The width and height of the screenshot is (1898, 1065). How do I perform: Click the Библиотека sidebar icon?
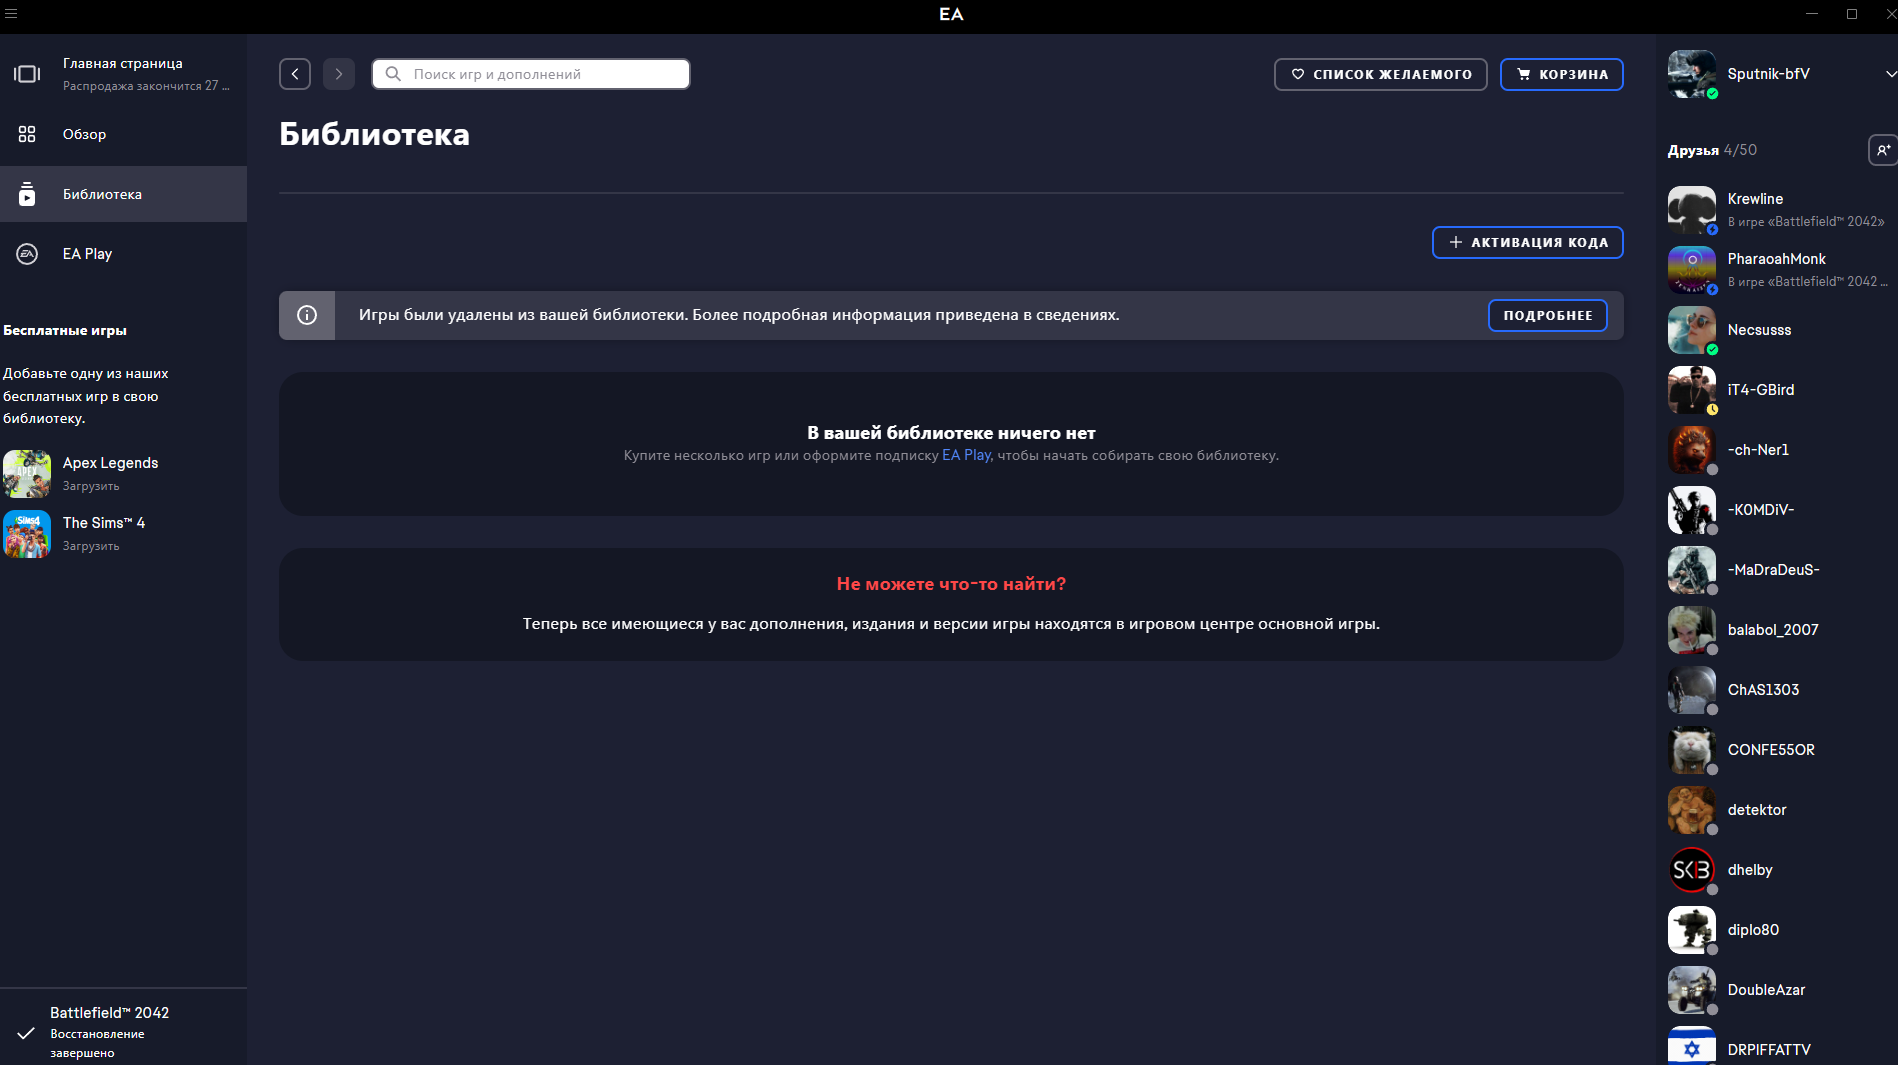click(27, 194)
